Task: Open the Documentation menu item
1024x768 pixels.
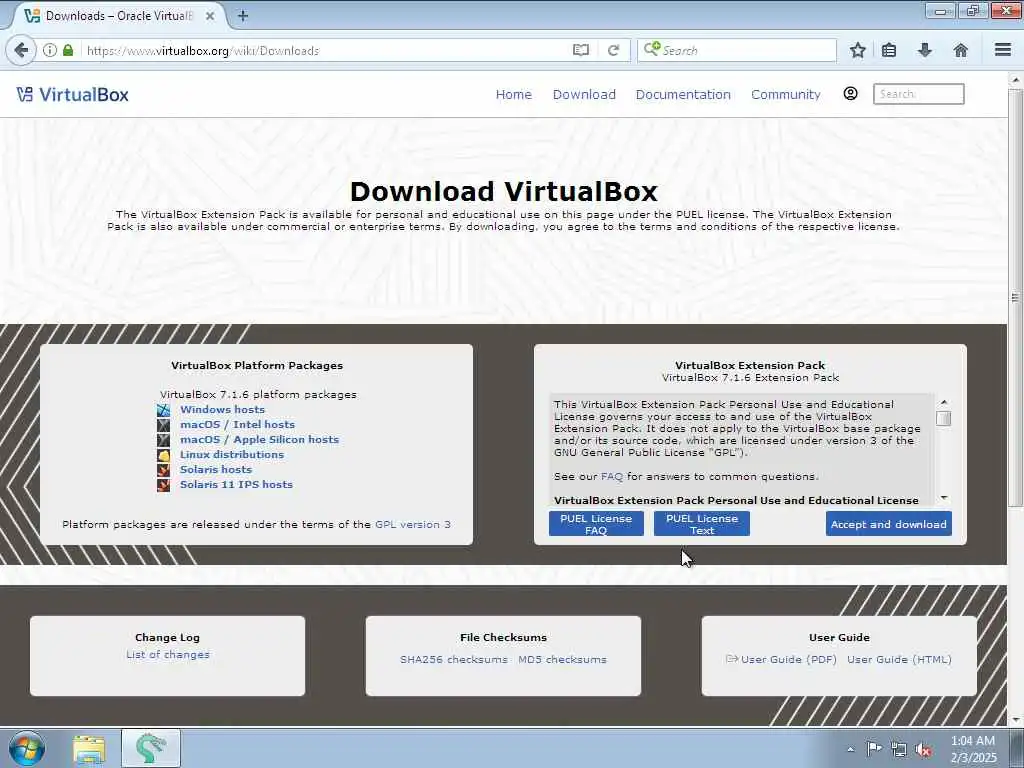Action: pyautogui.click(x=683, y=94)
